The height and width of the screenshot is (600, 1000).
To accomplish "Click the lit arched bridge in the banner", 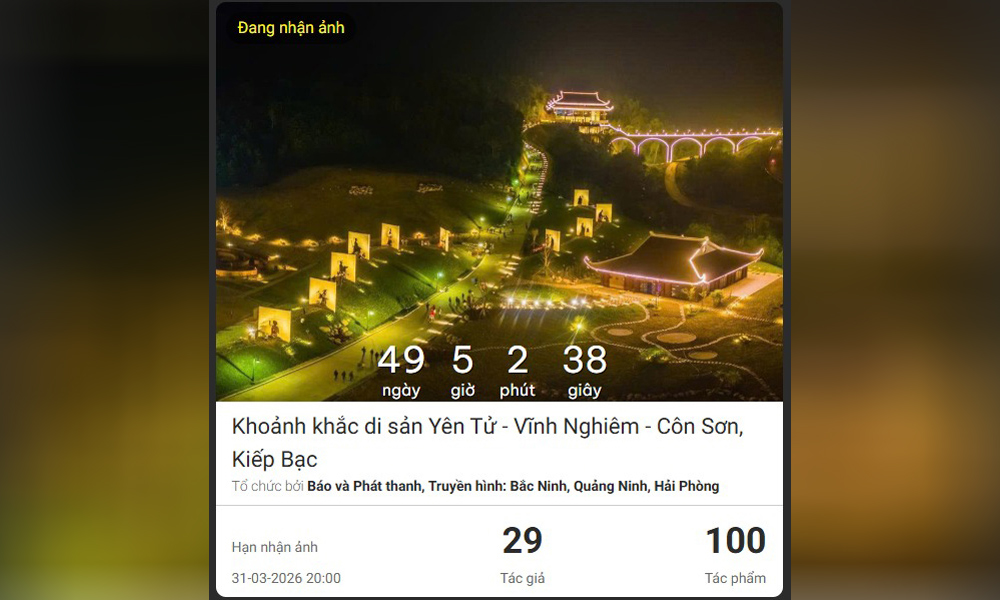I will 692,143.
